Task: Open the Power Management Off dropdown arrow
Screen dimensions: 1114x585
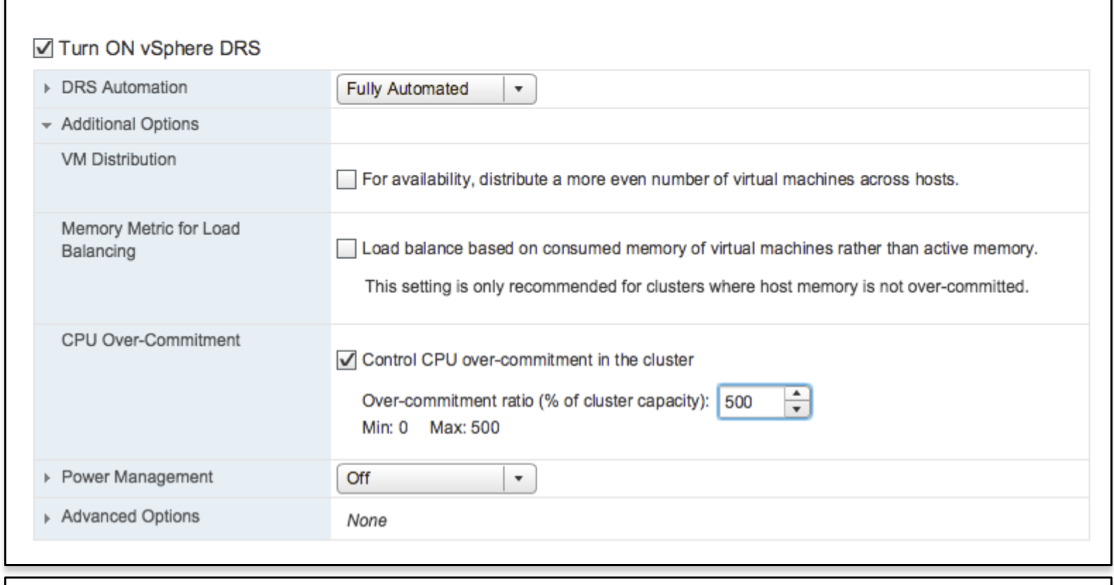Action: pyautogui.click(x=519, y=478)
